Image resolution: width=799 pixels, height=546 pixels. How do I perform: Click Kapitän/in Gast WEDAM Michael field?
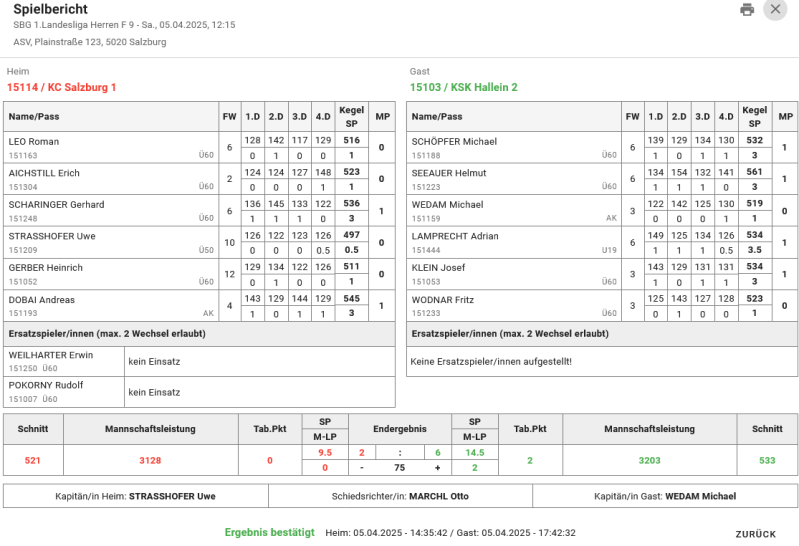coord(665,496)
